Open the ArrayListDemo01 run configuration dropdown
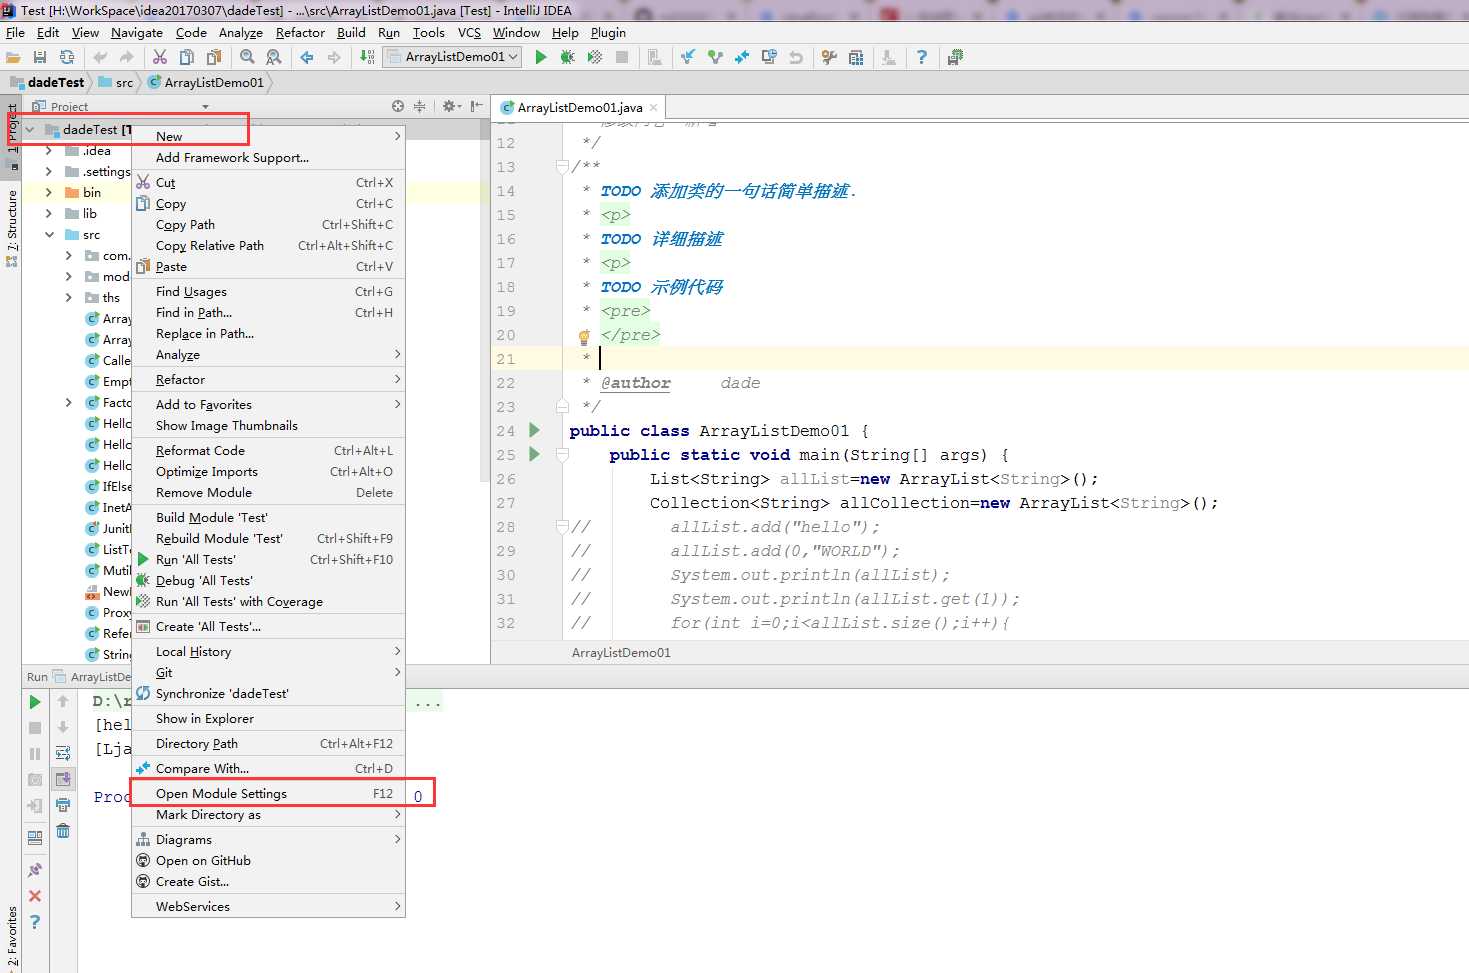The width and height of the screenshot is (1469, 973). coord(453,57)
